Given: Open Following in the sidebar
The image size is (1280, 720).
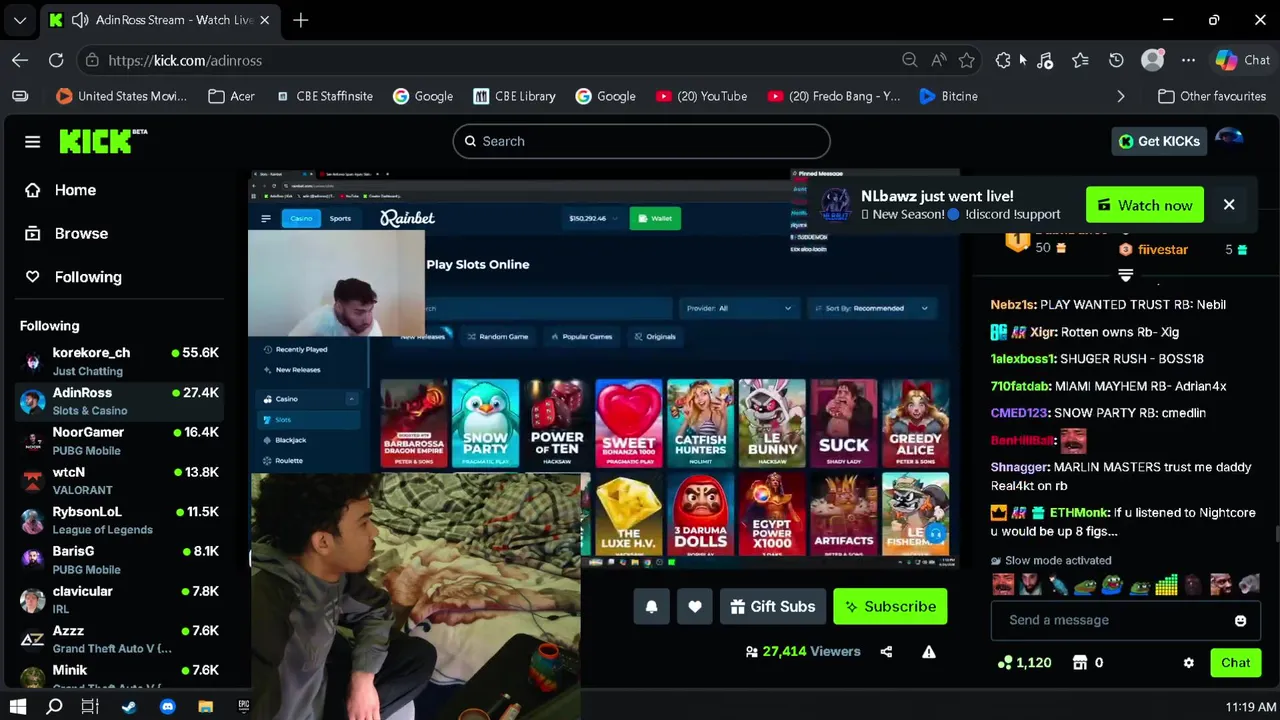Looking at the screenshot, I should coord(74,277).
